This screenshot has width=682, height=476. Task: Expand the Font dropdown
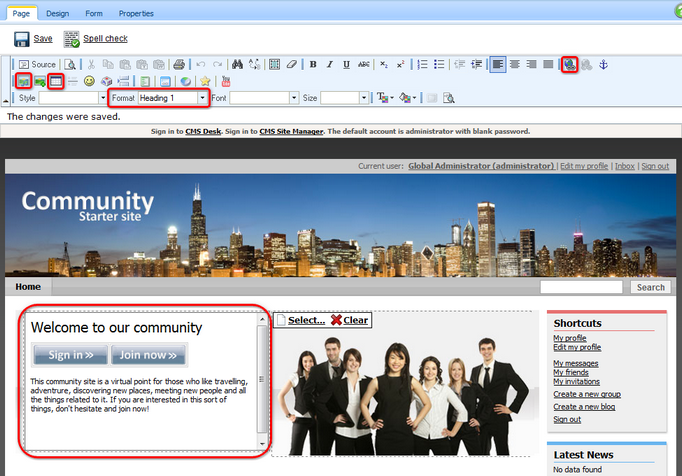pos(294,98)
